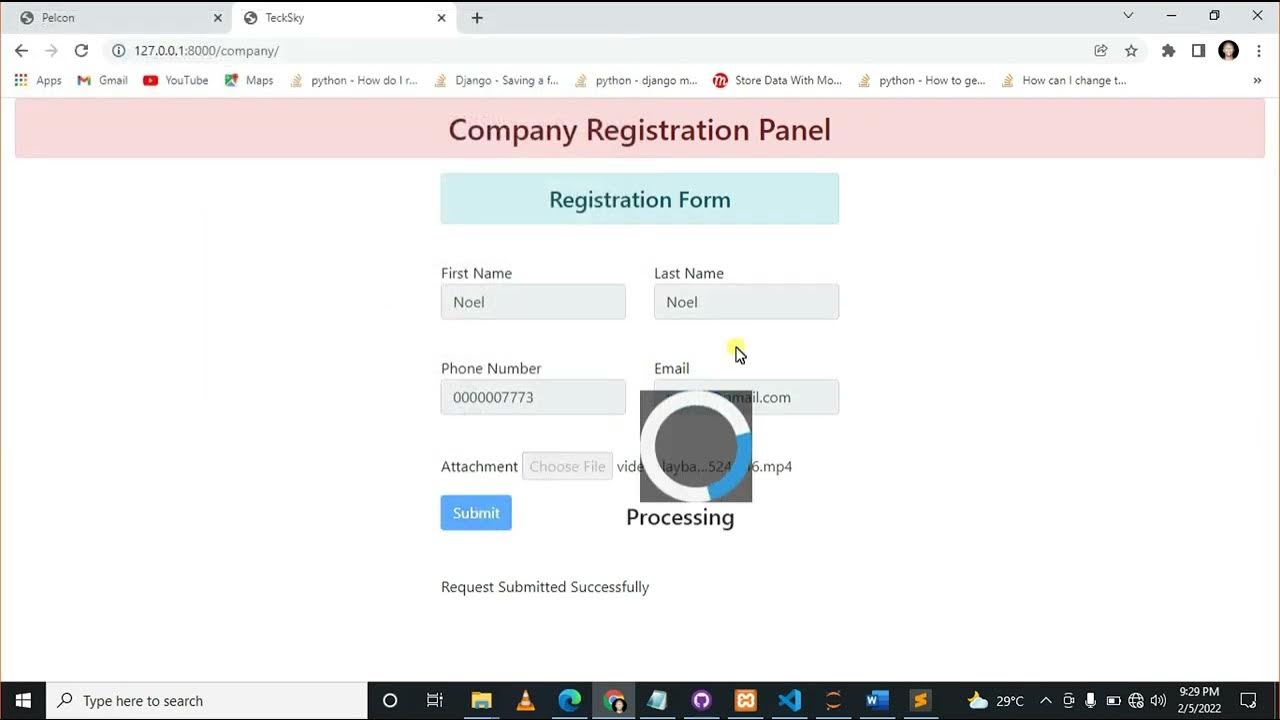Launch VLC media player from taskbar

tap(525, 700)
